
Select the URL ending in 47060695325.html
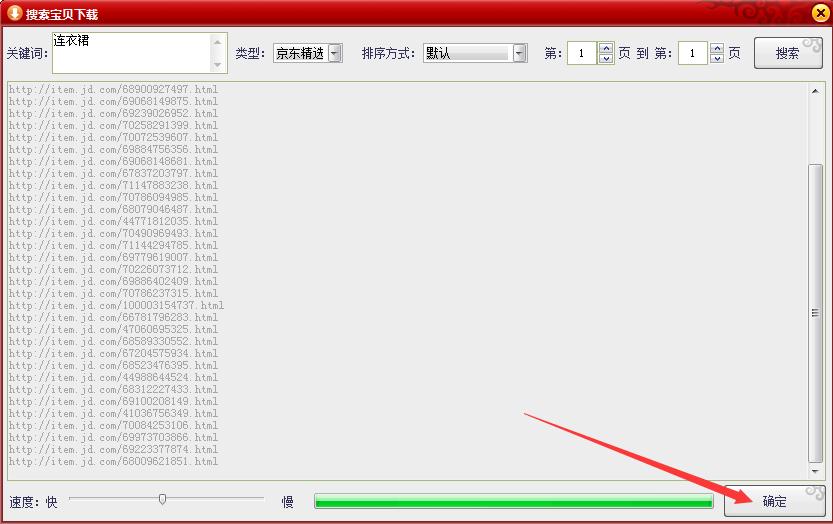113,329
